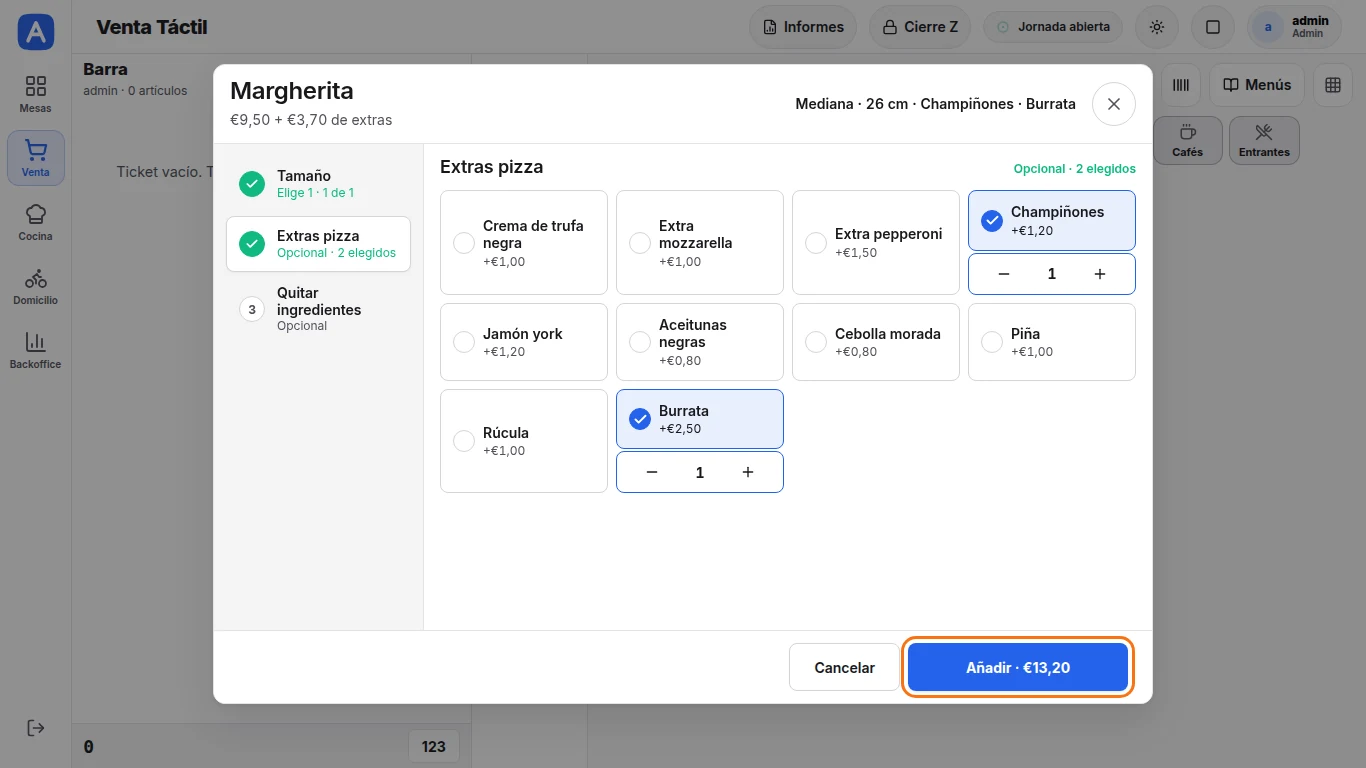Toggle the light/dark theme sun icon
This screenshot has width=1366, height=768.
click(x=1157, y=27)
